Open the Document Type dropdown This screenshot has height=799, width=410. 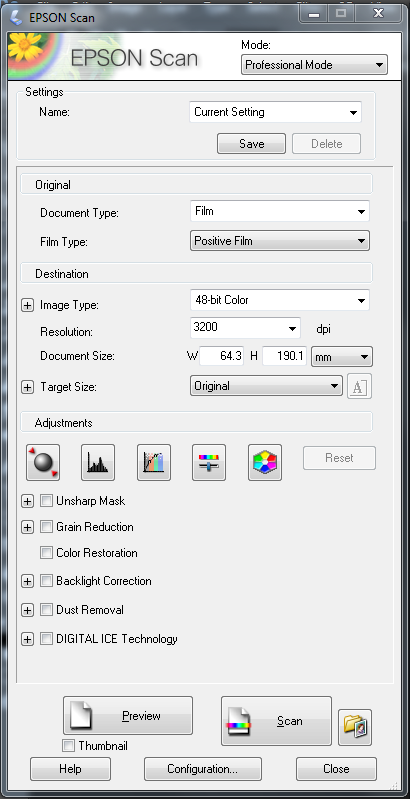click(x=280, y=211)
